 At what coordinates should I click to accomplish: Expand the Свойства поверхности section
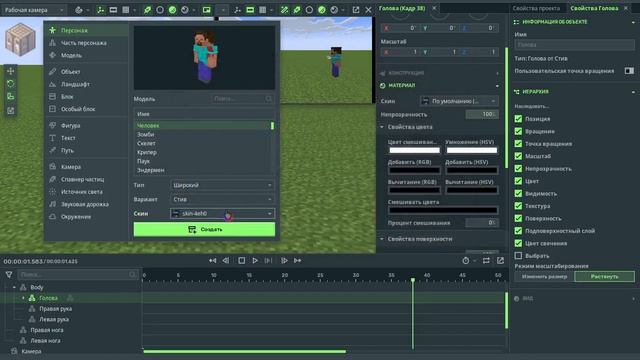tap(382, 239)
